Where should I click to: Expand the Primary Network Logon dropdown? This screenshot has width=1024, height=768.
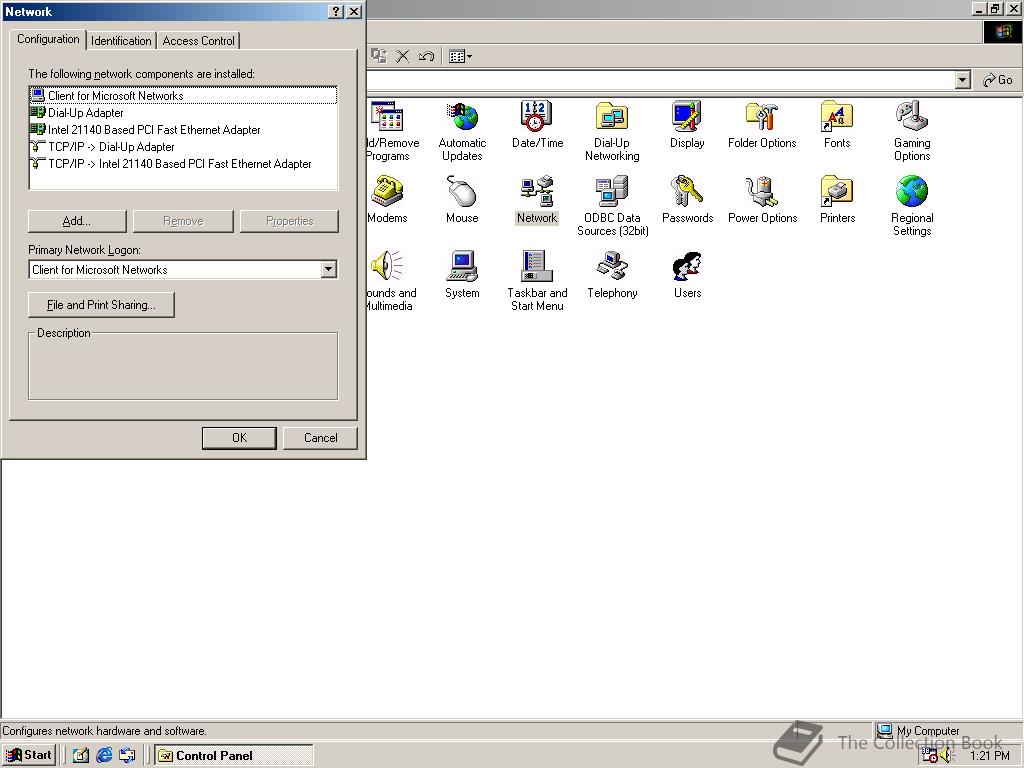[328, 269]
